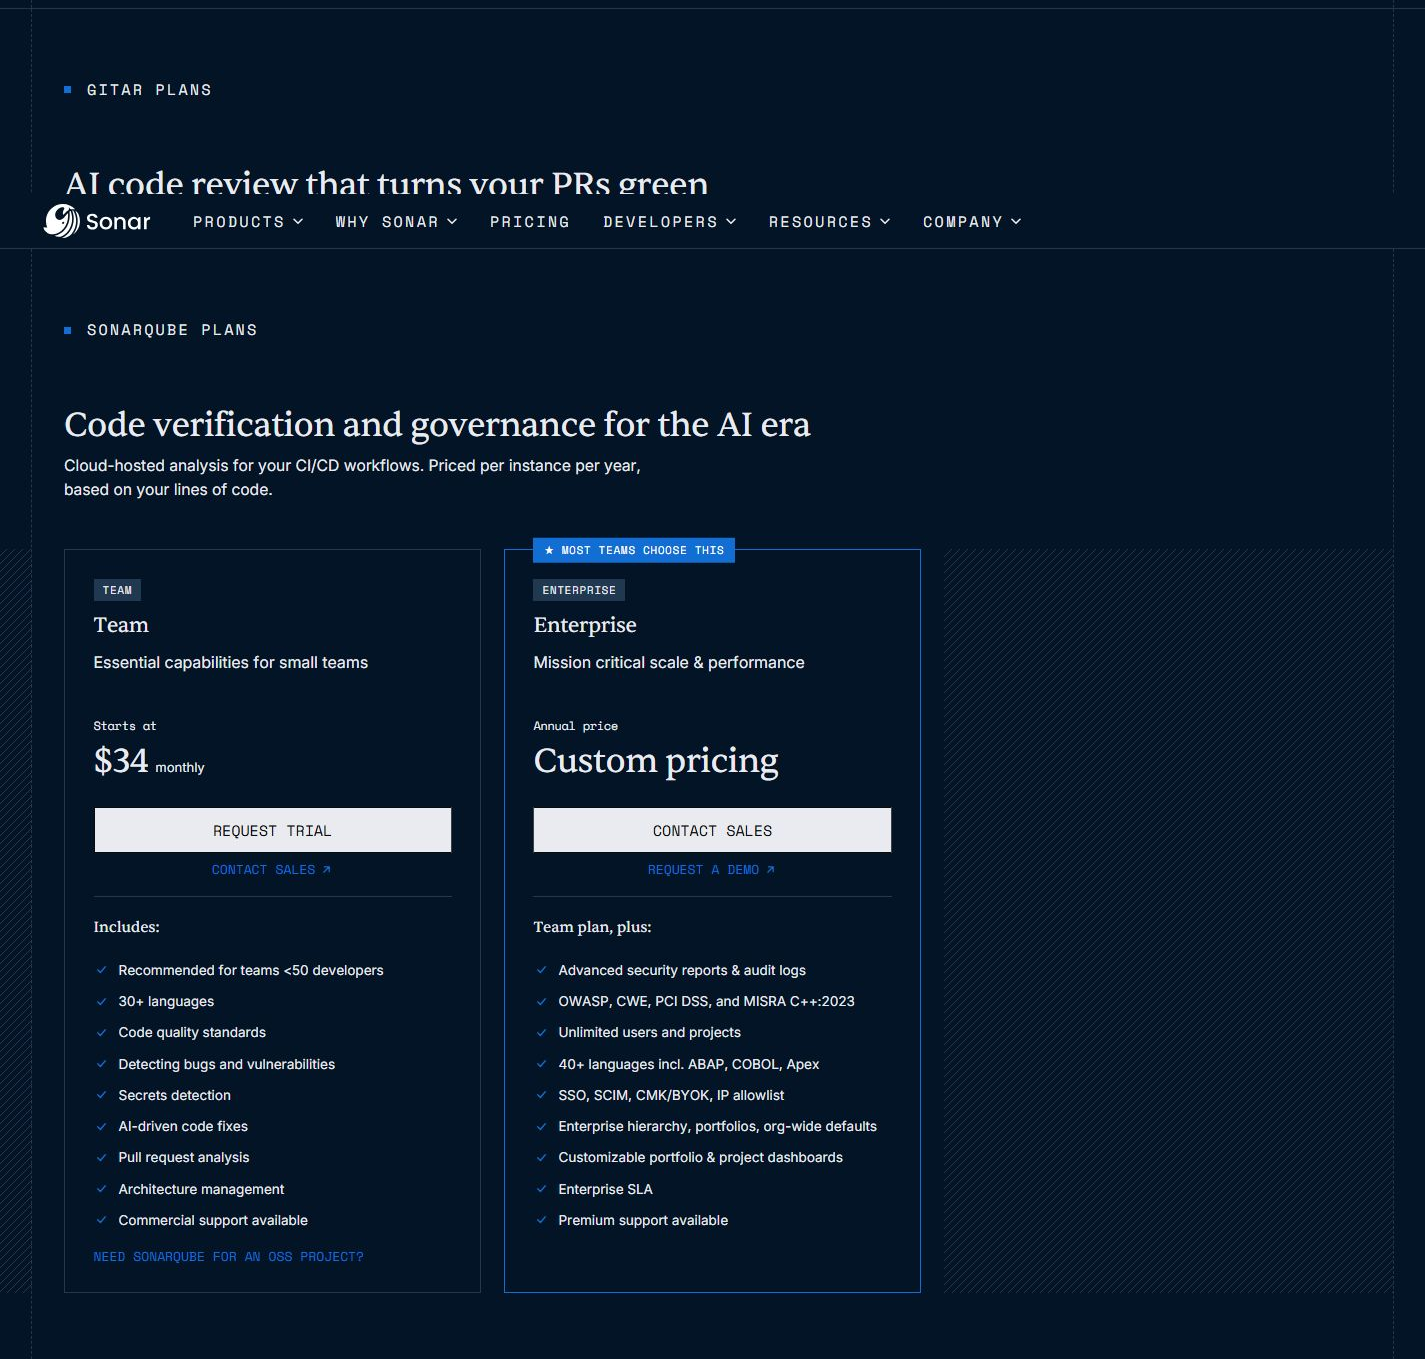Expand the Products menu chevron
Screen dimensions: 1425x1359
pyautogui.click(x=298, y=221)
